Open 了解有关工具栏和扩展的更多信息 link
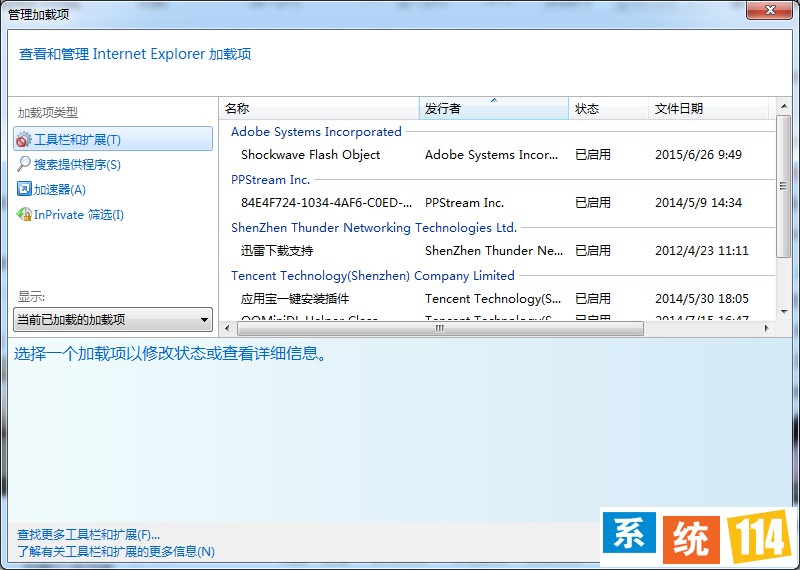The image size is (800, 570). coord(116,552)
